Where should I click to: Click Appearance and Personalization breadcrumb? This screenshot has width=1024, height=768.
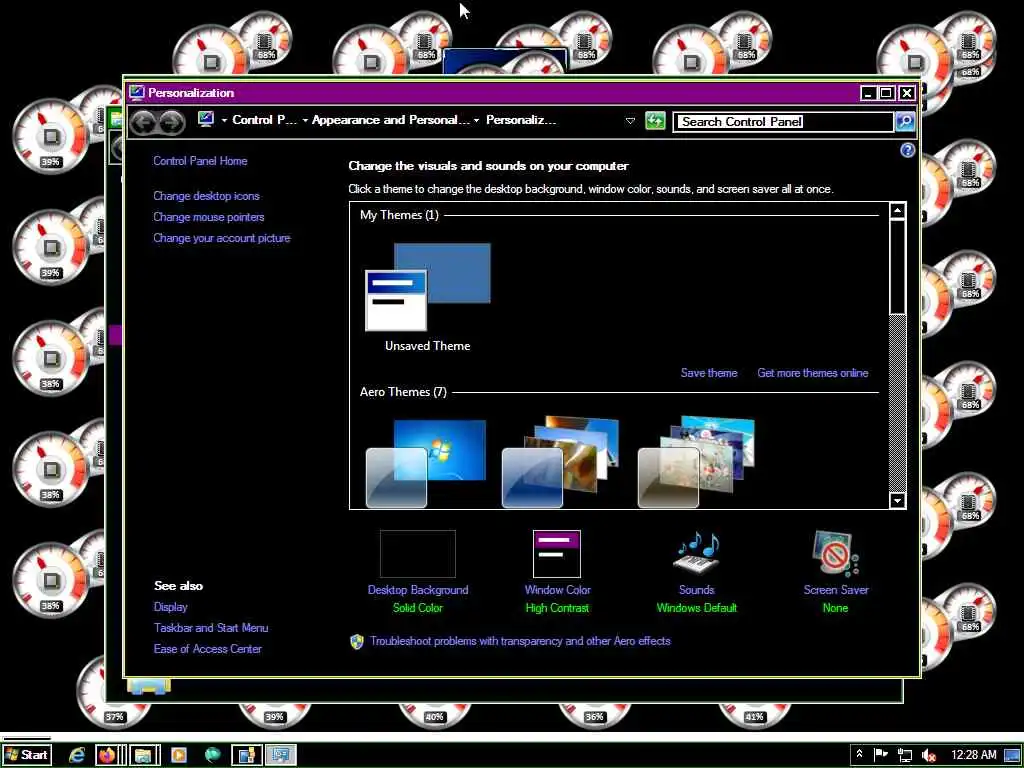click(391, 120)
